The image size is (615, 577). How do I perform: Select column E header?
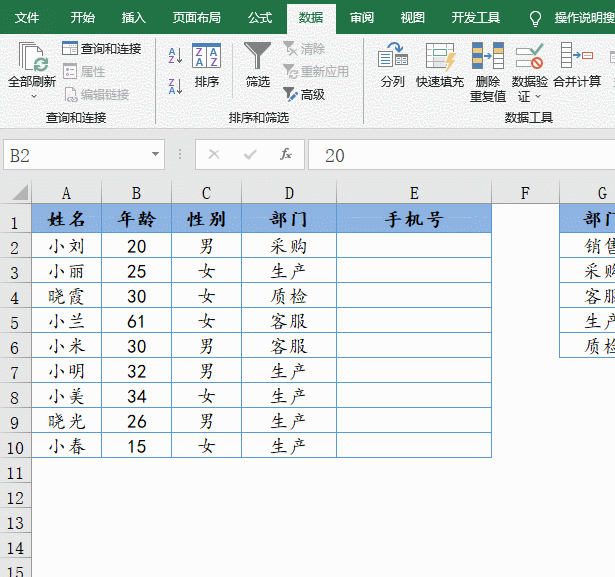[x=414, y=193]
